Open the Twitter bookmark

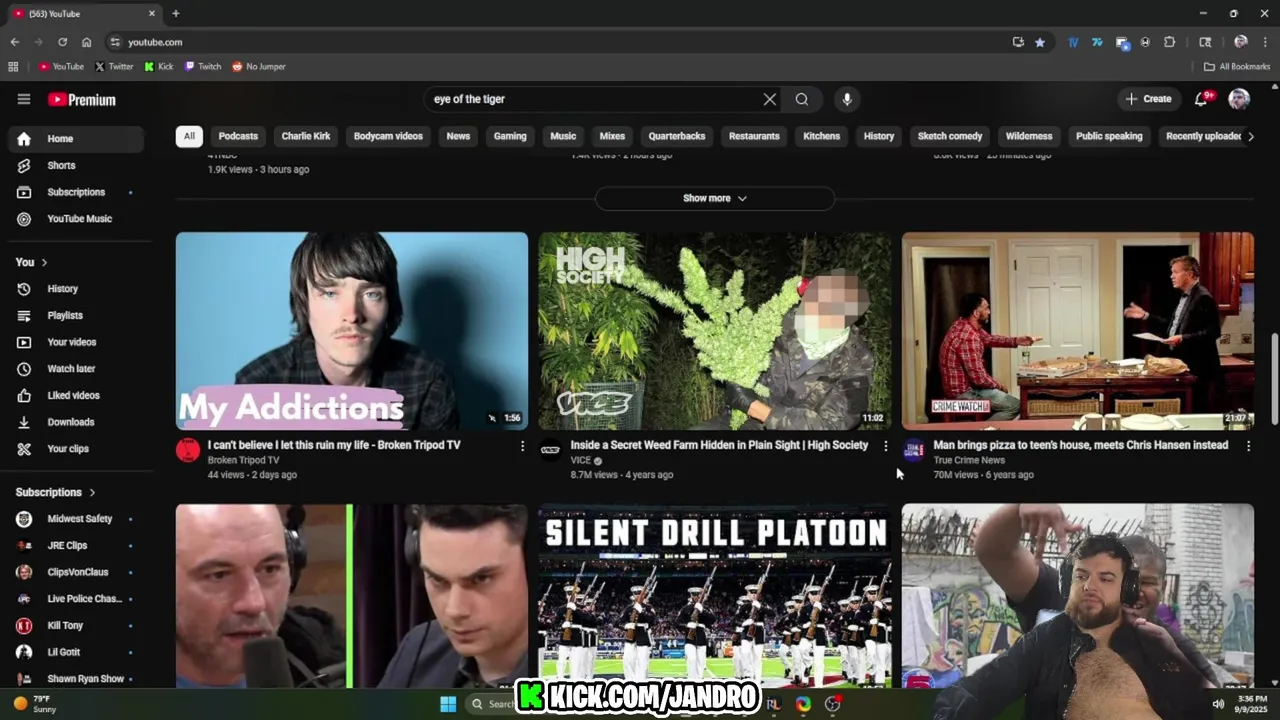(114, 66)
